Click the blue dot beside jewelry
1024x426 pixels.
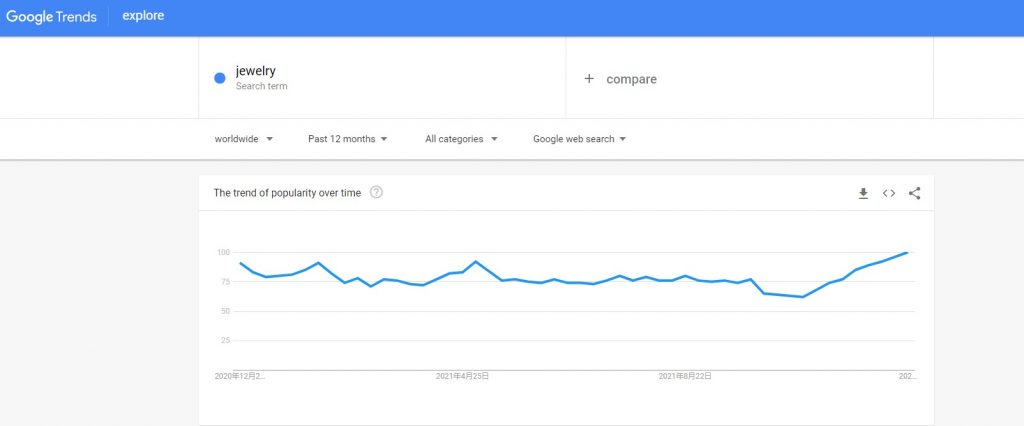coord(220,78)
